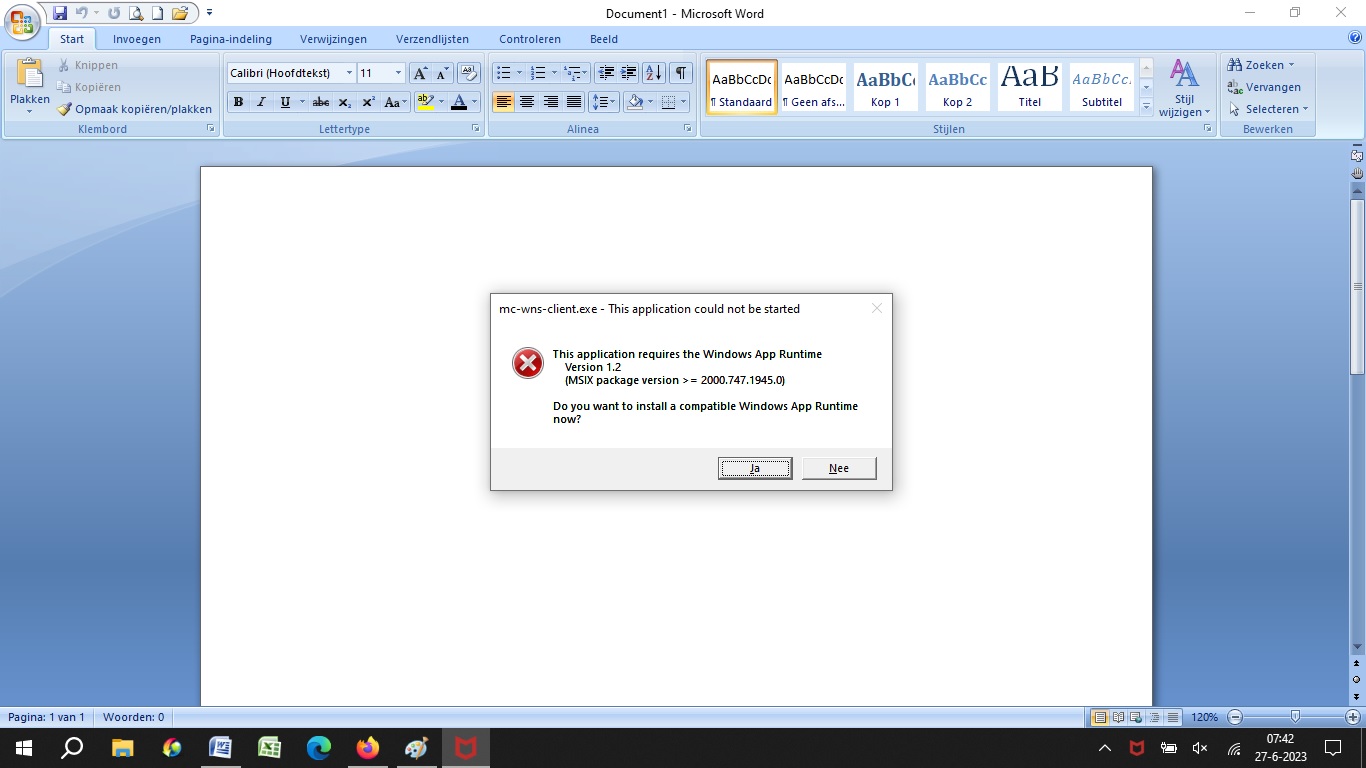
Task: Click the muted volume tray icon
Action: tap(1200, 748)
